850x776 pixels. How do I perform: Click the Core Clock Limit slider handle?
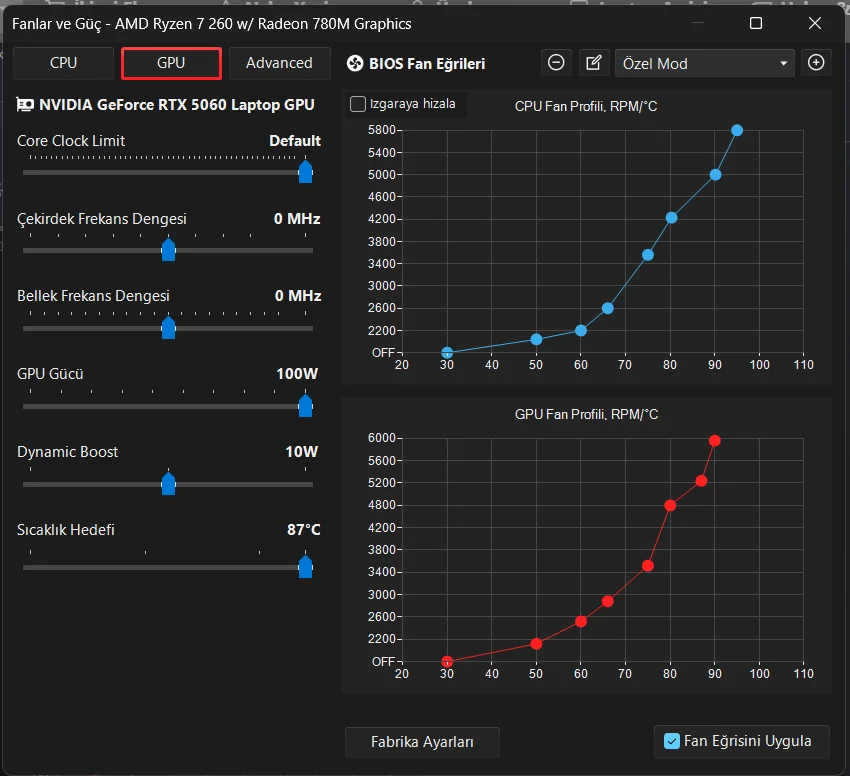click(x=306, y=172)
